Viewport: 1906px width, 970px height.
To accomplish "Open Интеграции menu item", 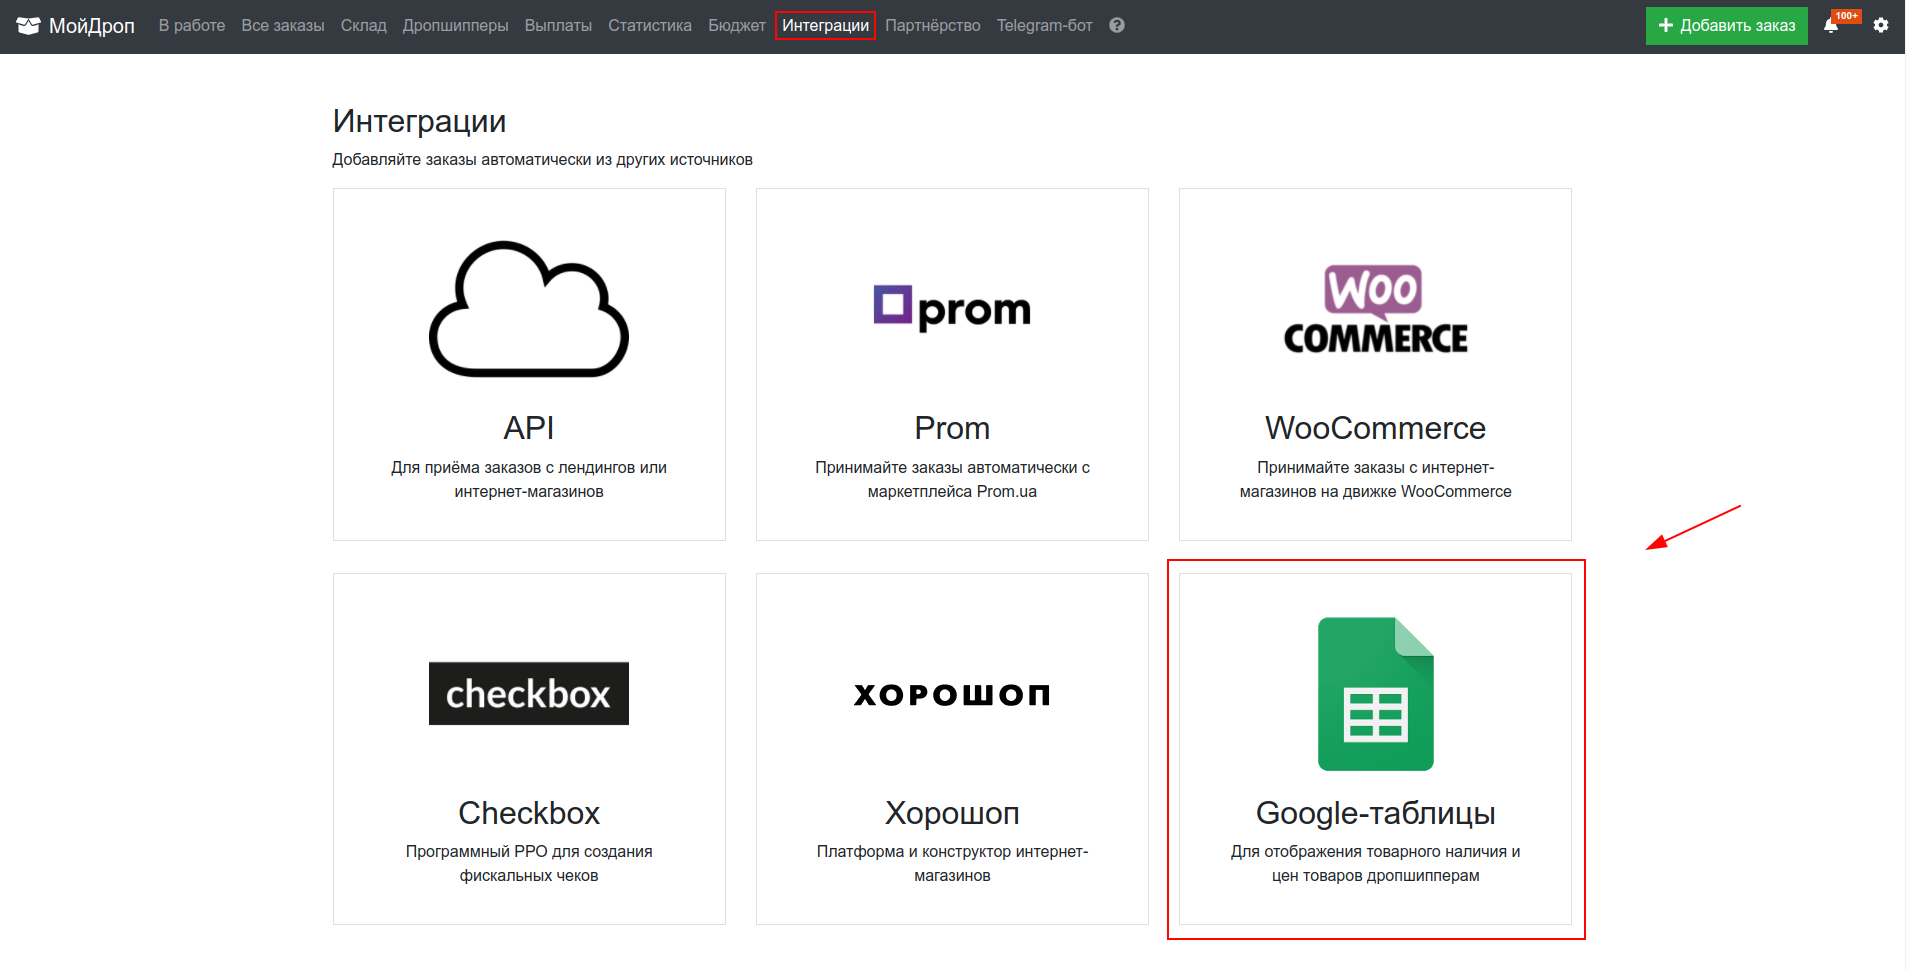I will pos(826,26).
